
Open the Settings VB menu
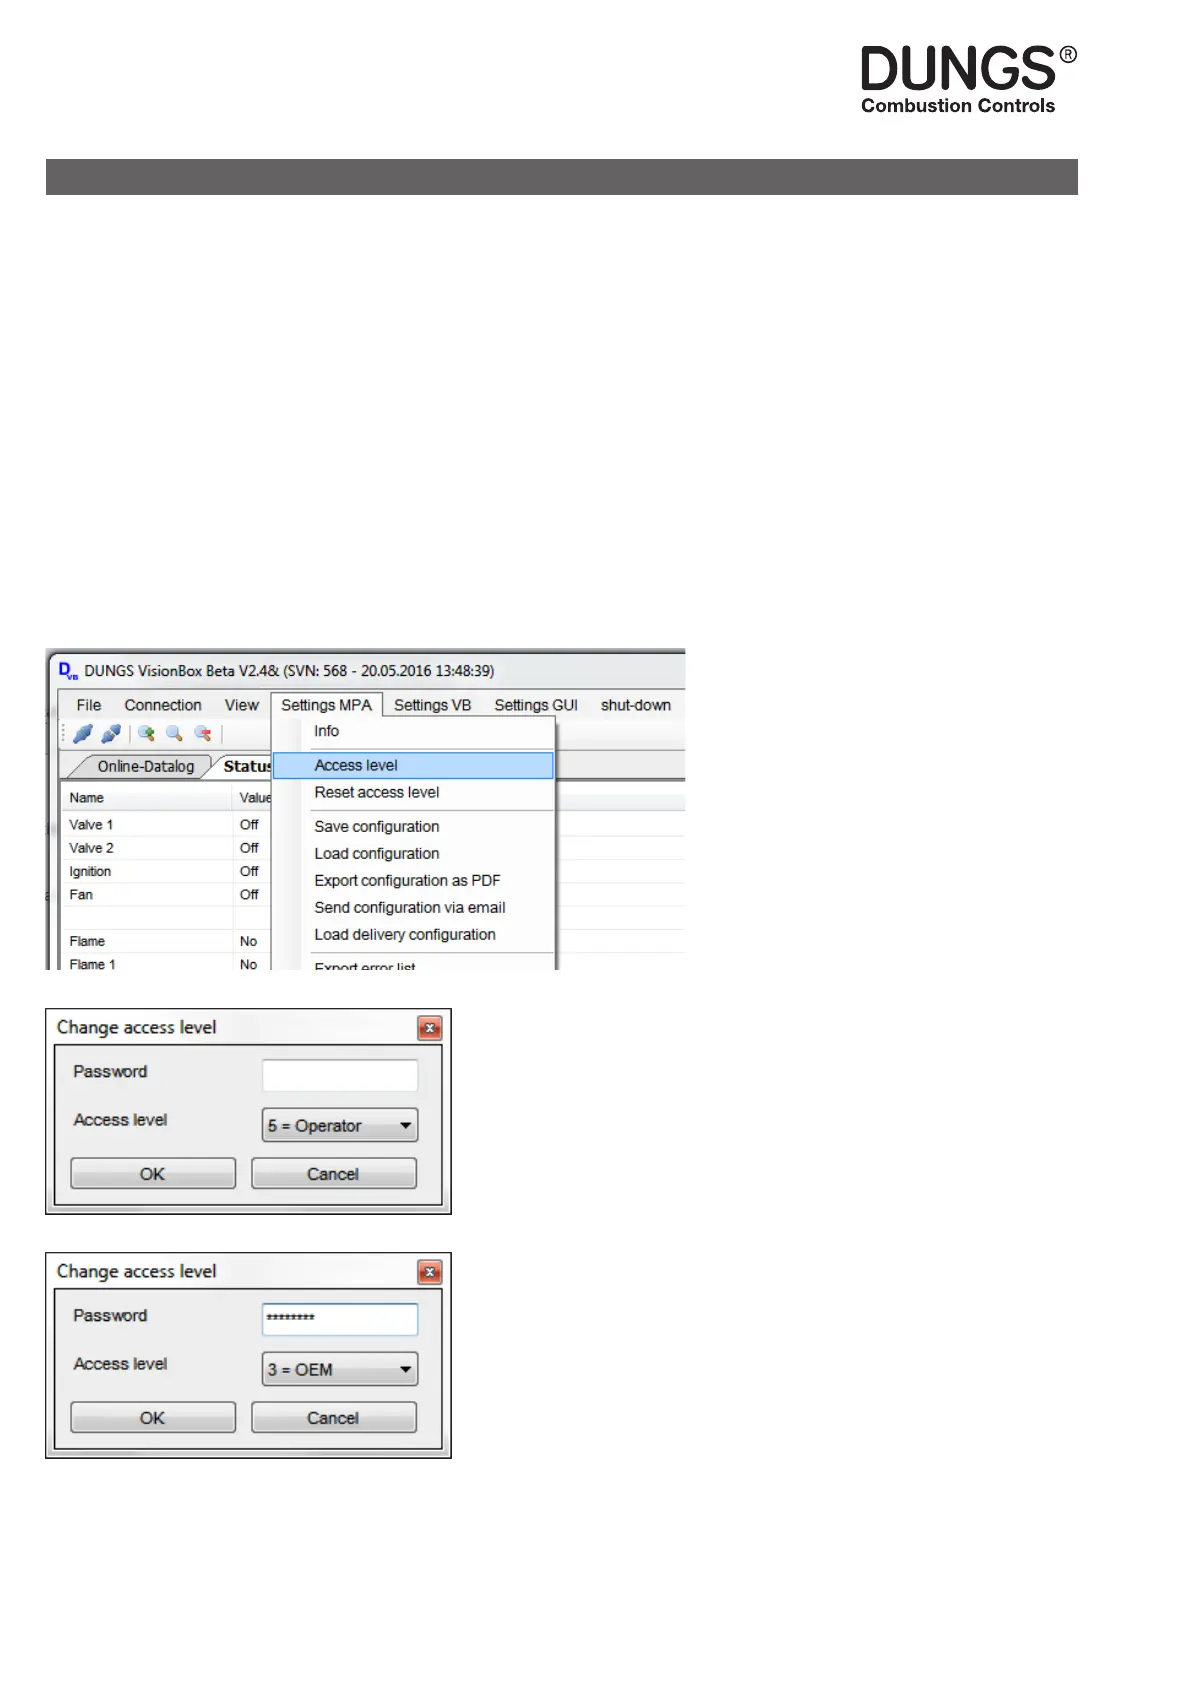click(x=432, y=705)
